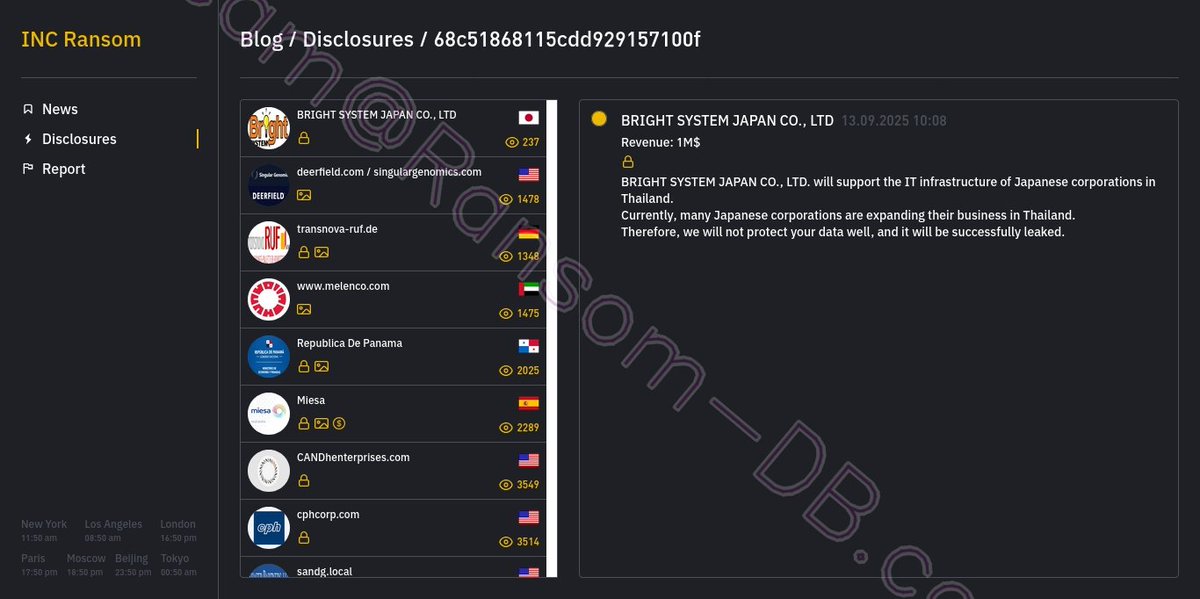
Task: Click view count 3514 on cphcorp row
Action: [528, 542]
